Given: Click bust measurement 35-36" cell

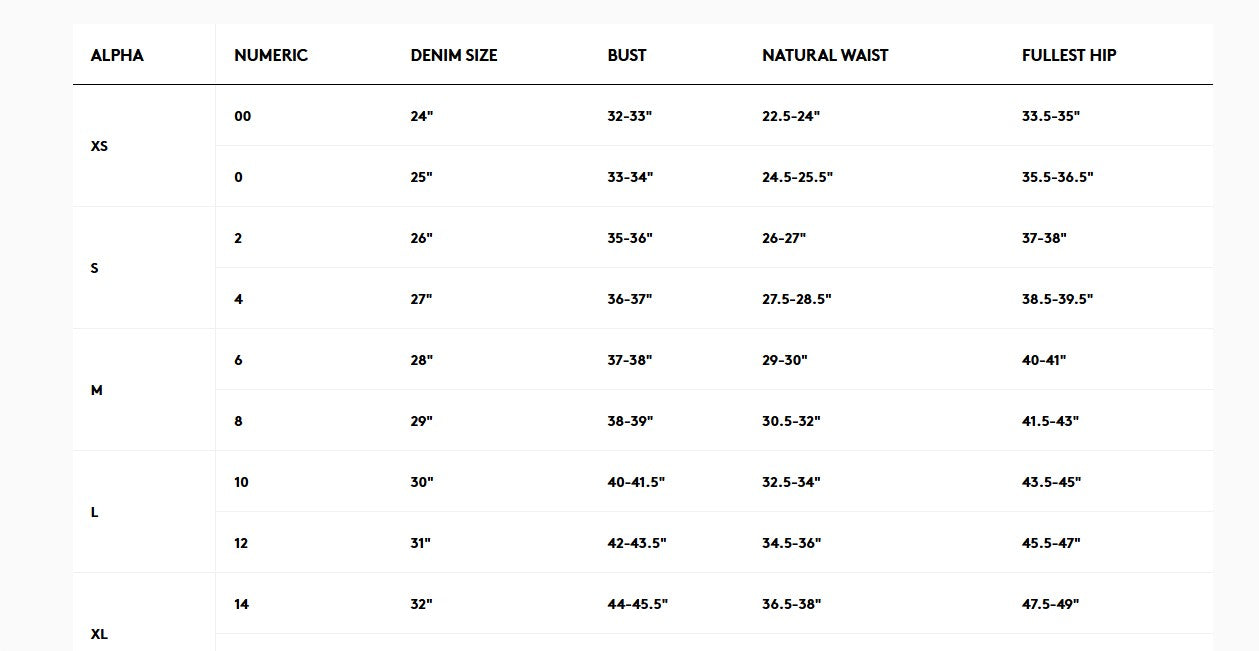Looking at the screenshot, I should (x=630, y=238).
